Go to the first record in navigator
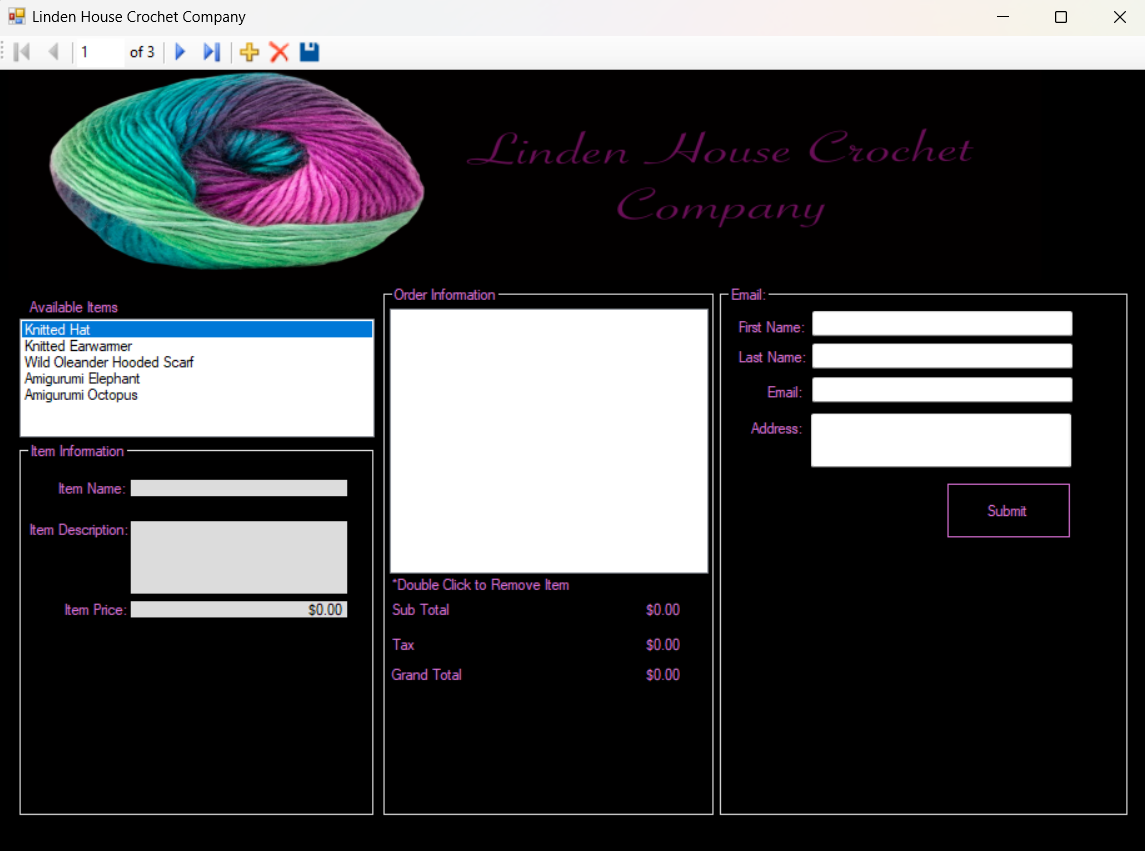Viewport: 1145px width, 851px height. (x=22, y=52)
